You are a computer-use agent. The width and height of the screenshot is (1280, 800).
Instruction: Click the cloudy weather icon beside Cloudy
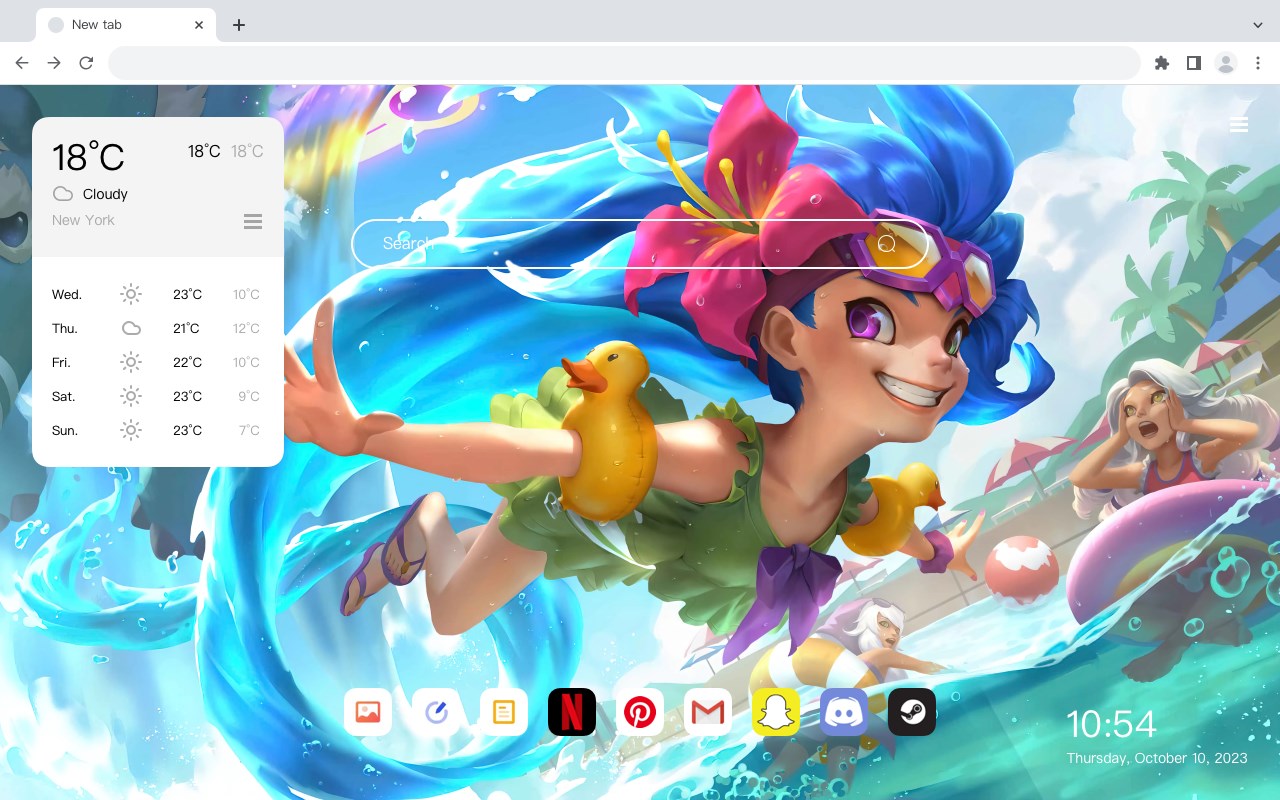click(63, 194)
